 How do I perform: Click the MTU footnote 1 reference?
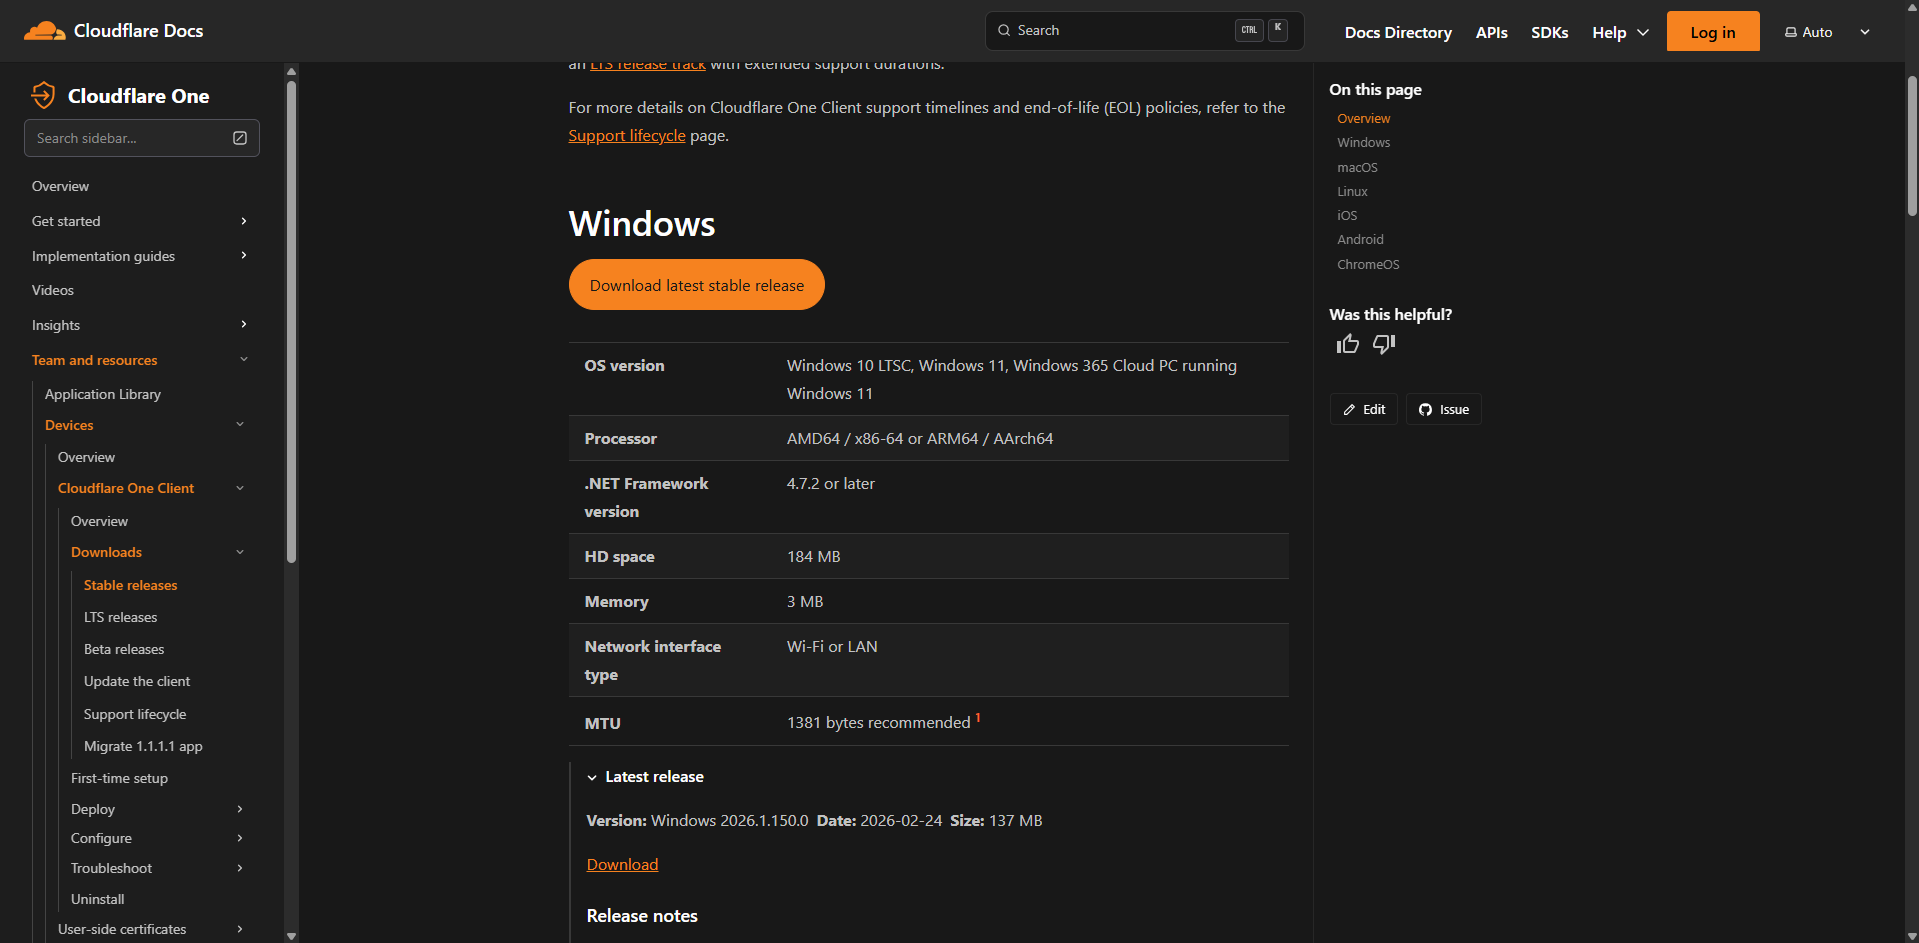(978, 717)
